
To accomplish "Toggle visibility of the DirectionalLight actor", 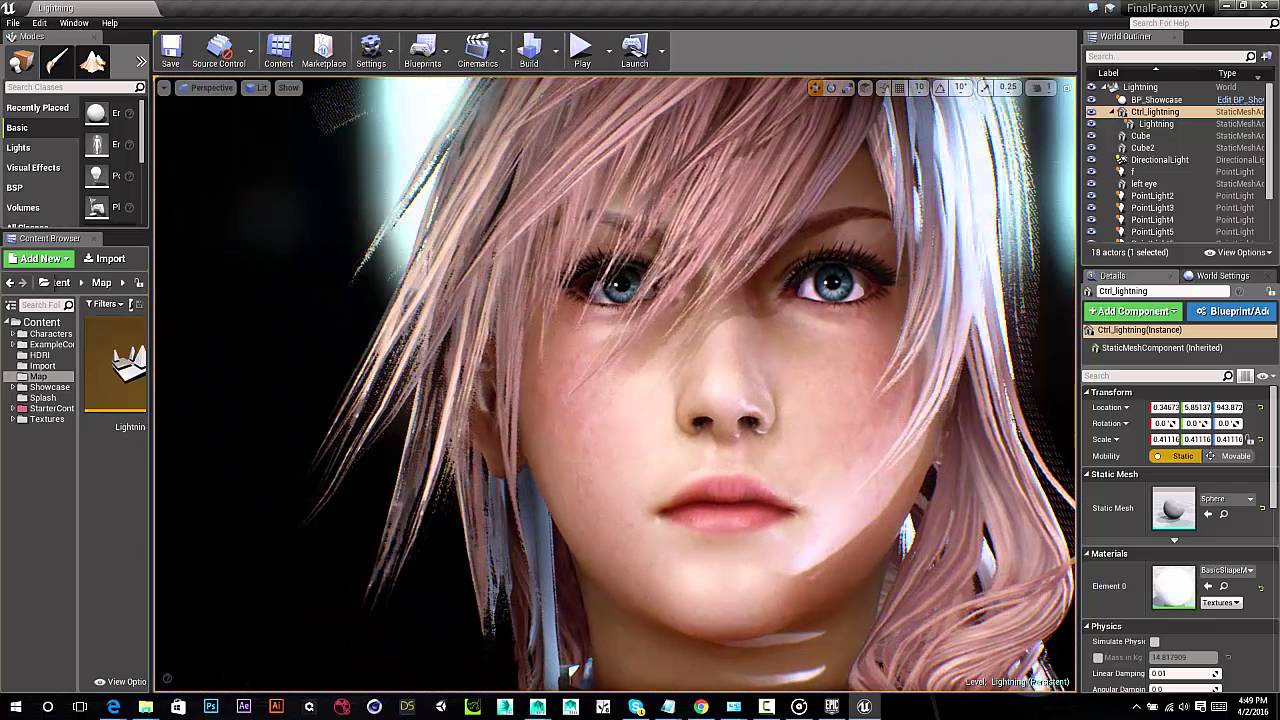I will tap(1091, 160).
